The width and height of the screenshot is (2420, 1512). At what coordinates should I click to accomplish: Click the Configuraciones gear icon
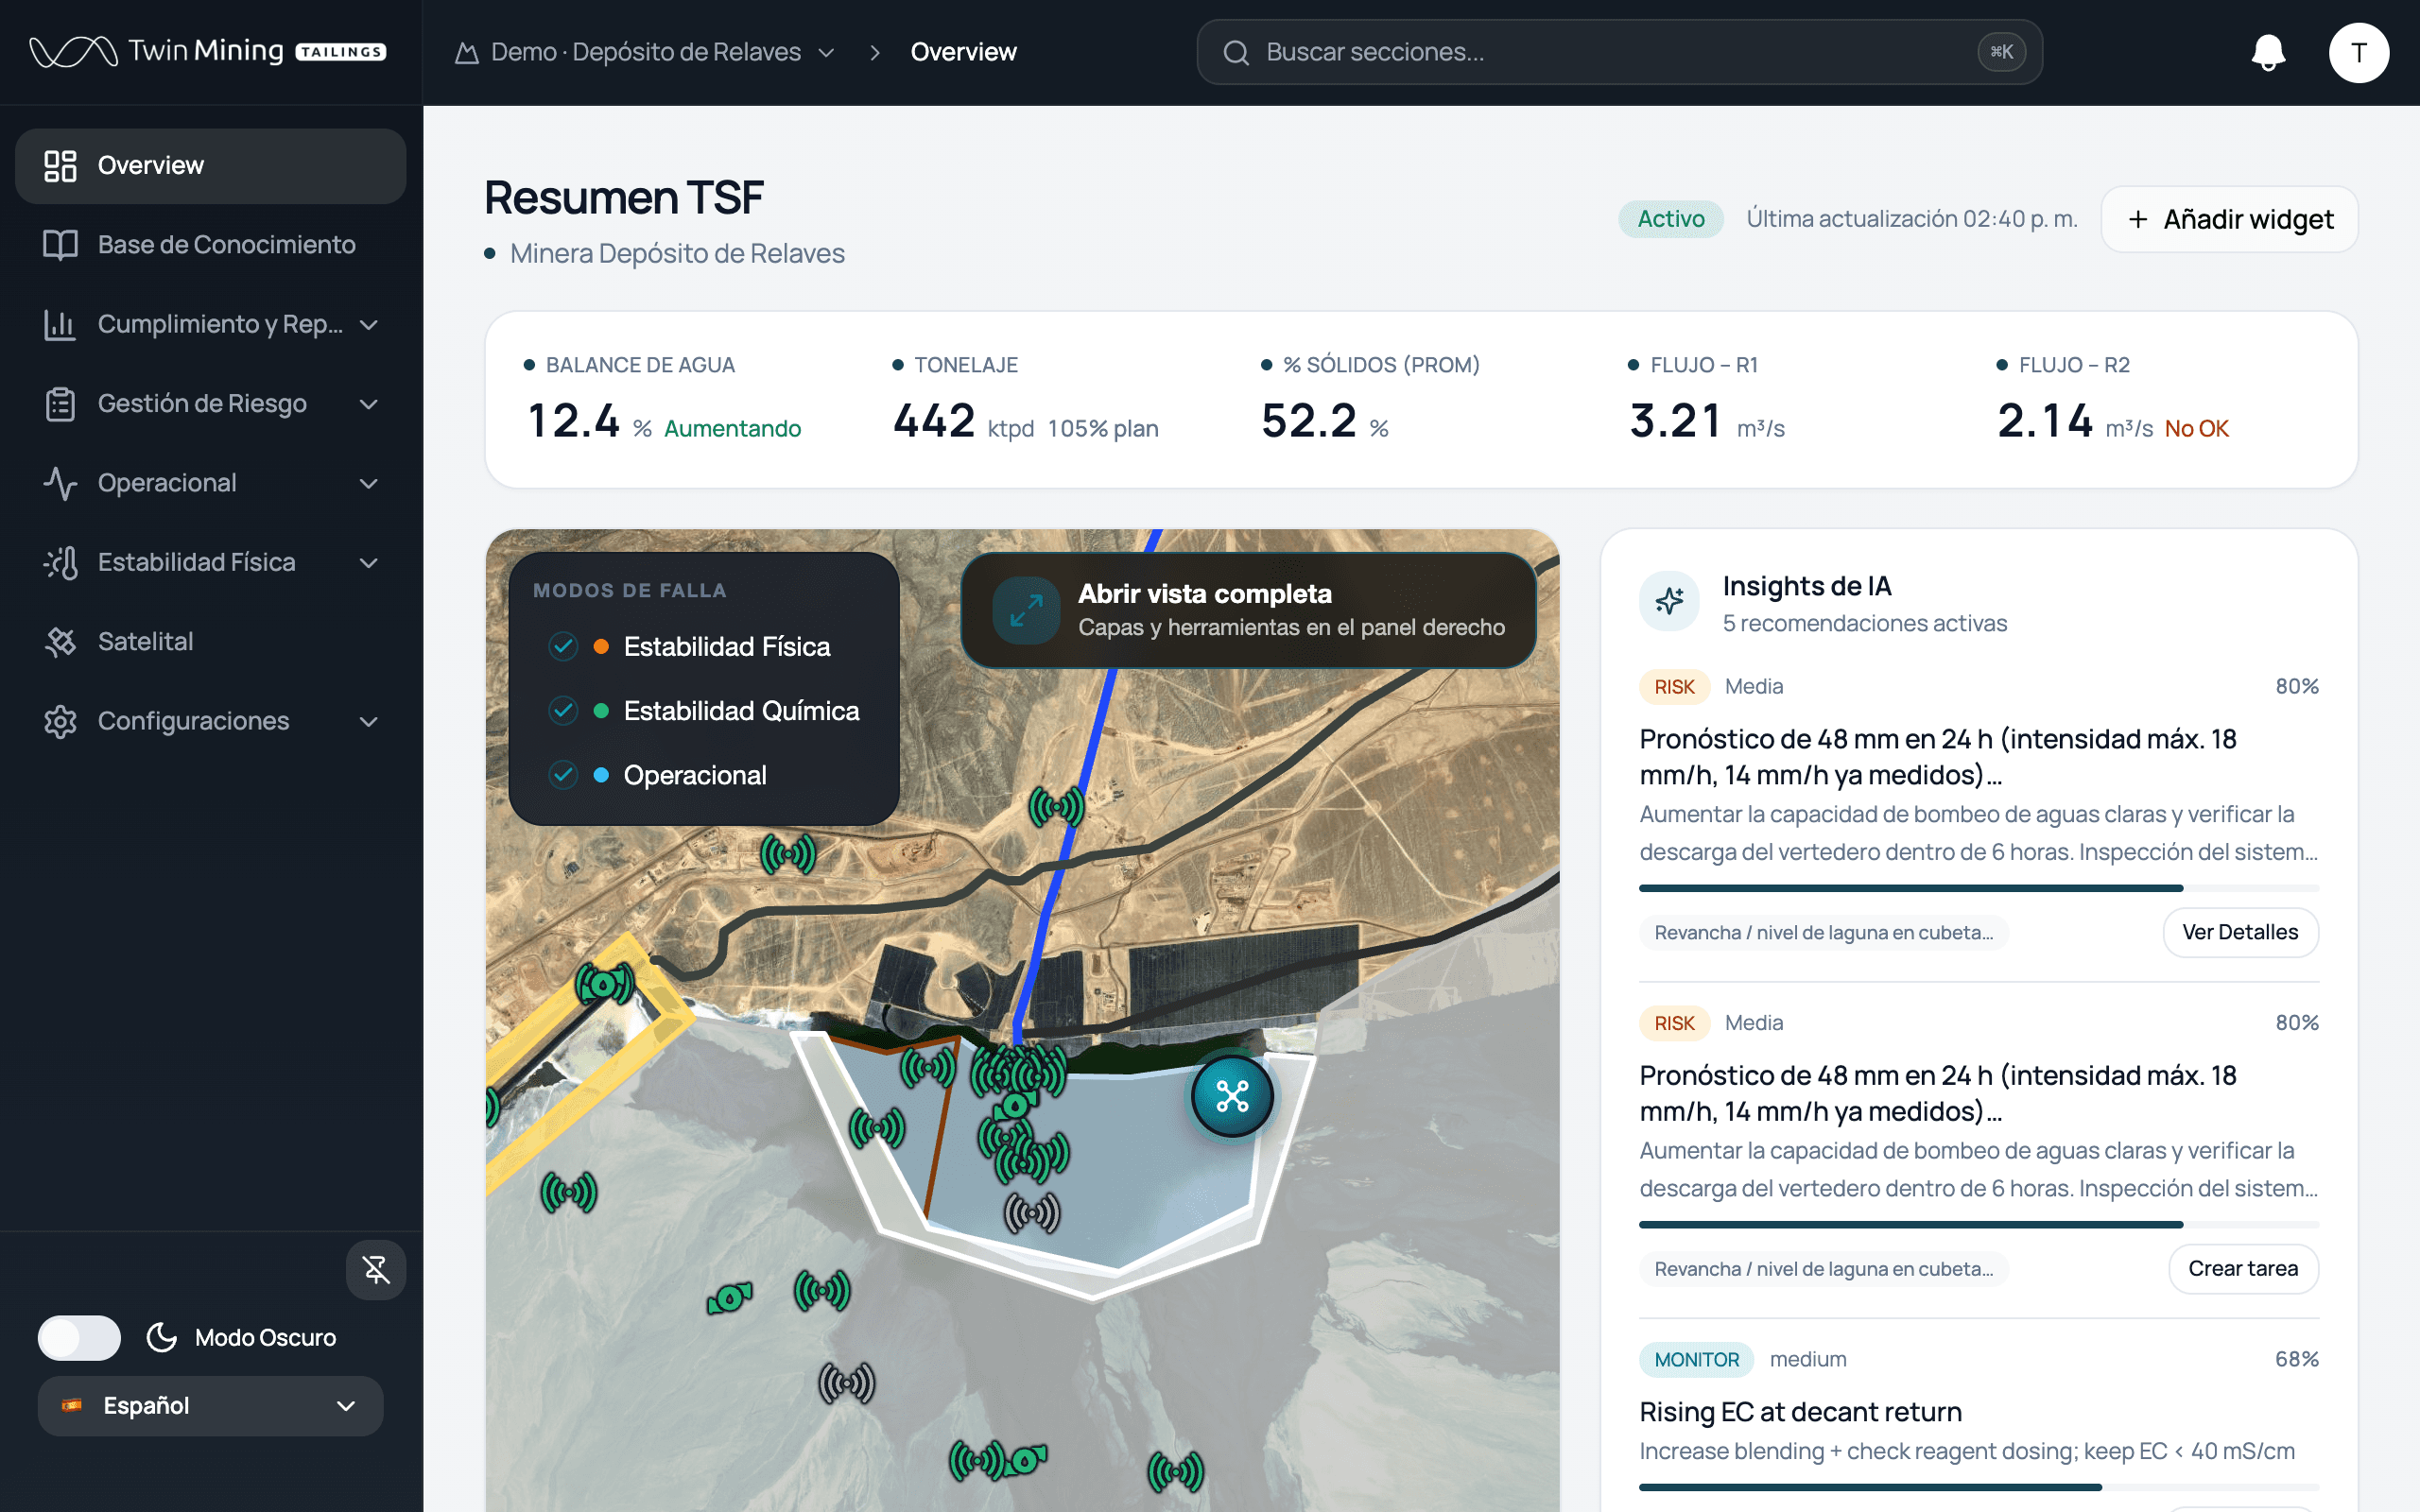pos(60,721)
